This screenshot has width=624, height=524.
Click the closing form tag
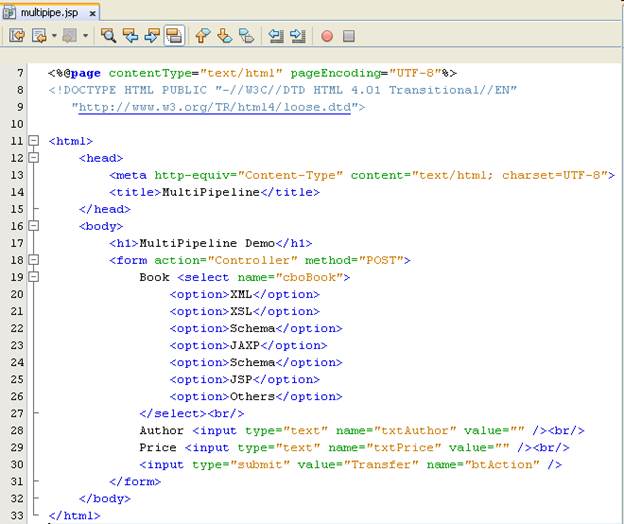tap(135, 482)
